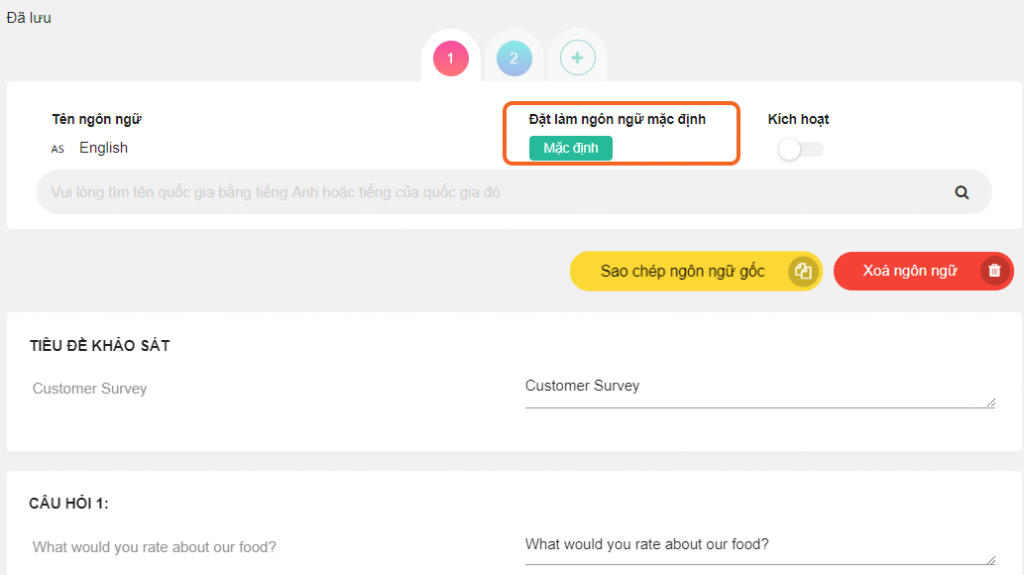Click the original question 1 text
Viewport: 1024px width, 575px height.
[154, 547]
